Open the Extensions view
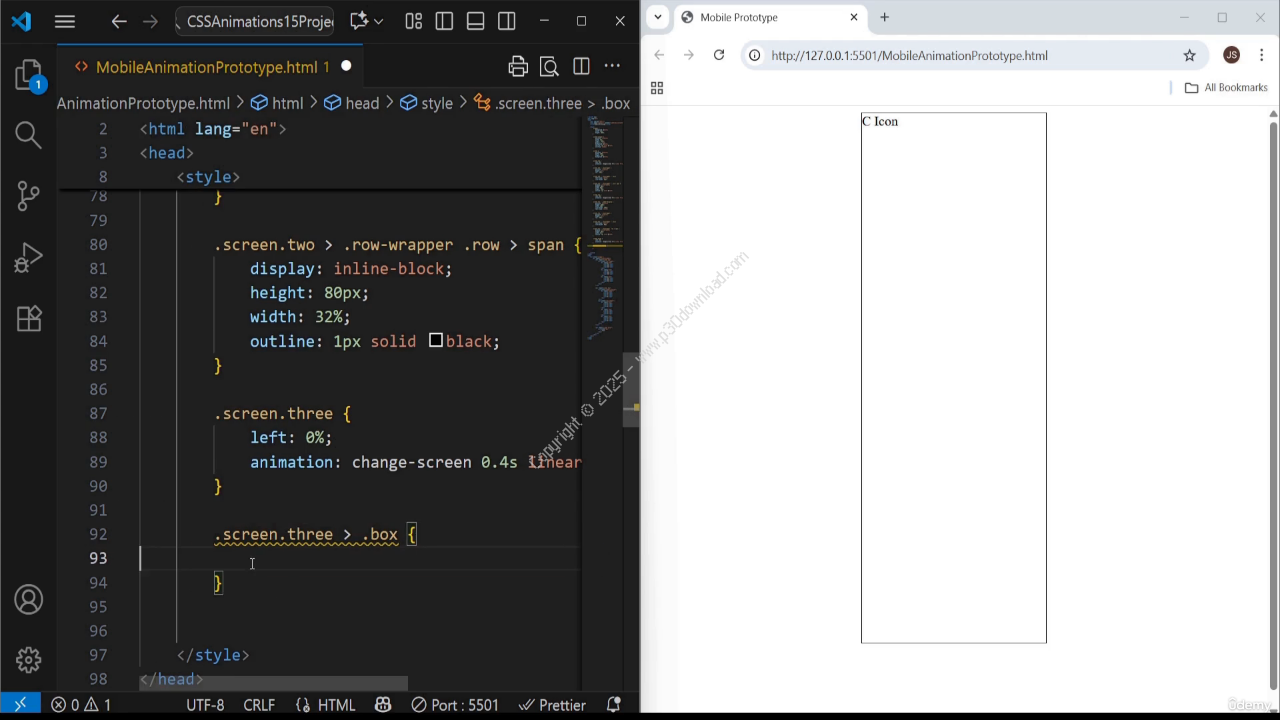This screenshot has height=720, width=1280. (28, 318)
